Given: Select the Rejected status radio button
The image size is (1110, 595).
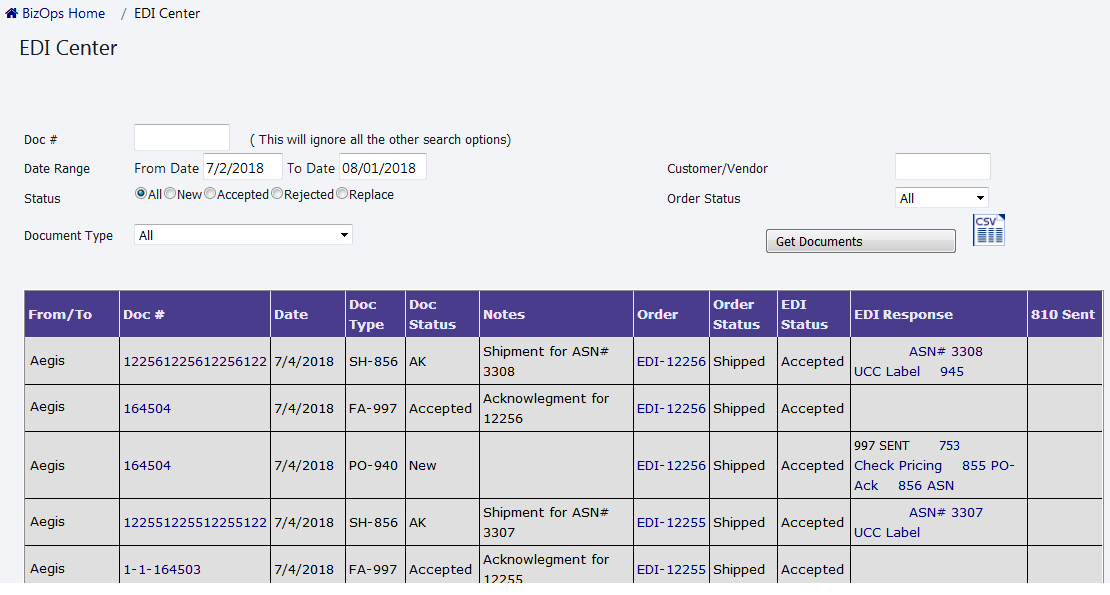Looking at the screenshot, I should pyautogui.click(x=277, y=194).
